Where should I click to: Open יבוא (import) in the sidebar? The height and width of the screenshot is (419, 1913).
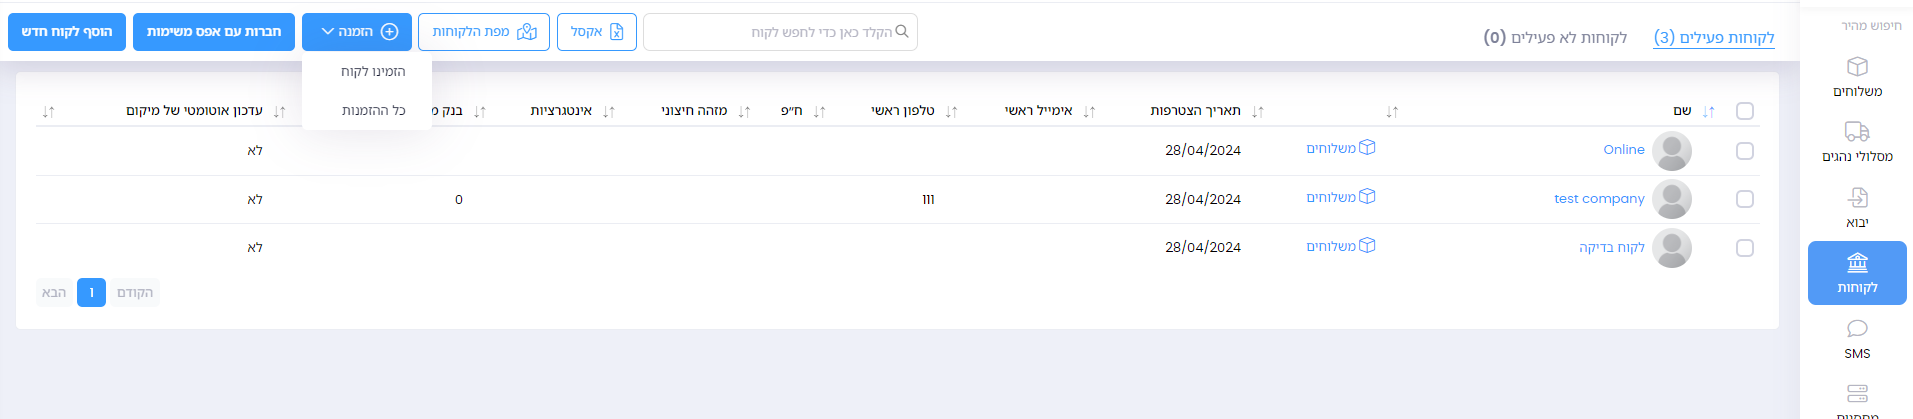pyautogui.click(x=1857, y=208)
